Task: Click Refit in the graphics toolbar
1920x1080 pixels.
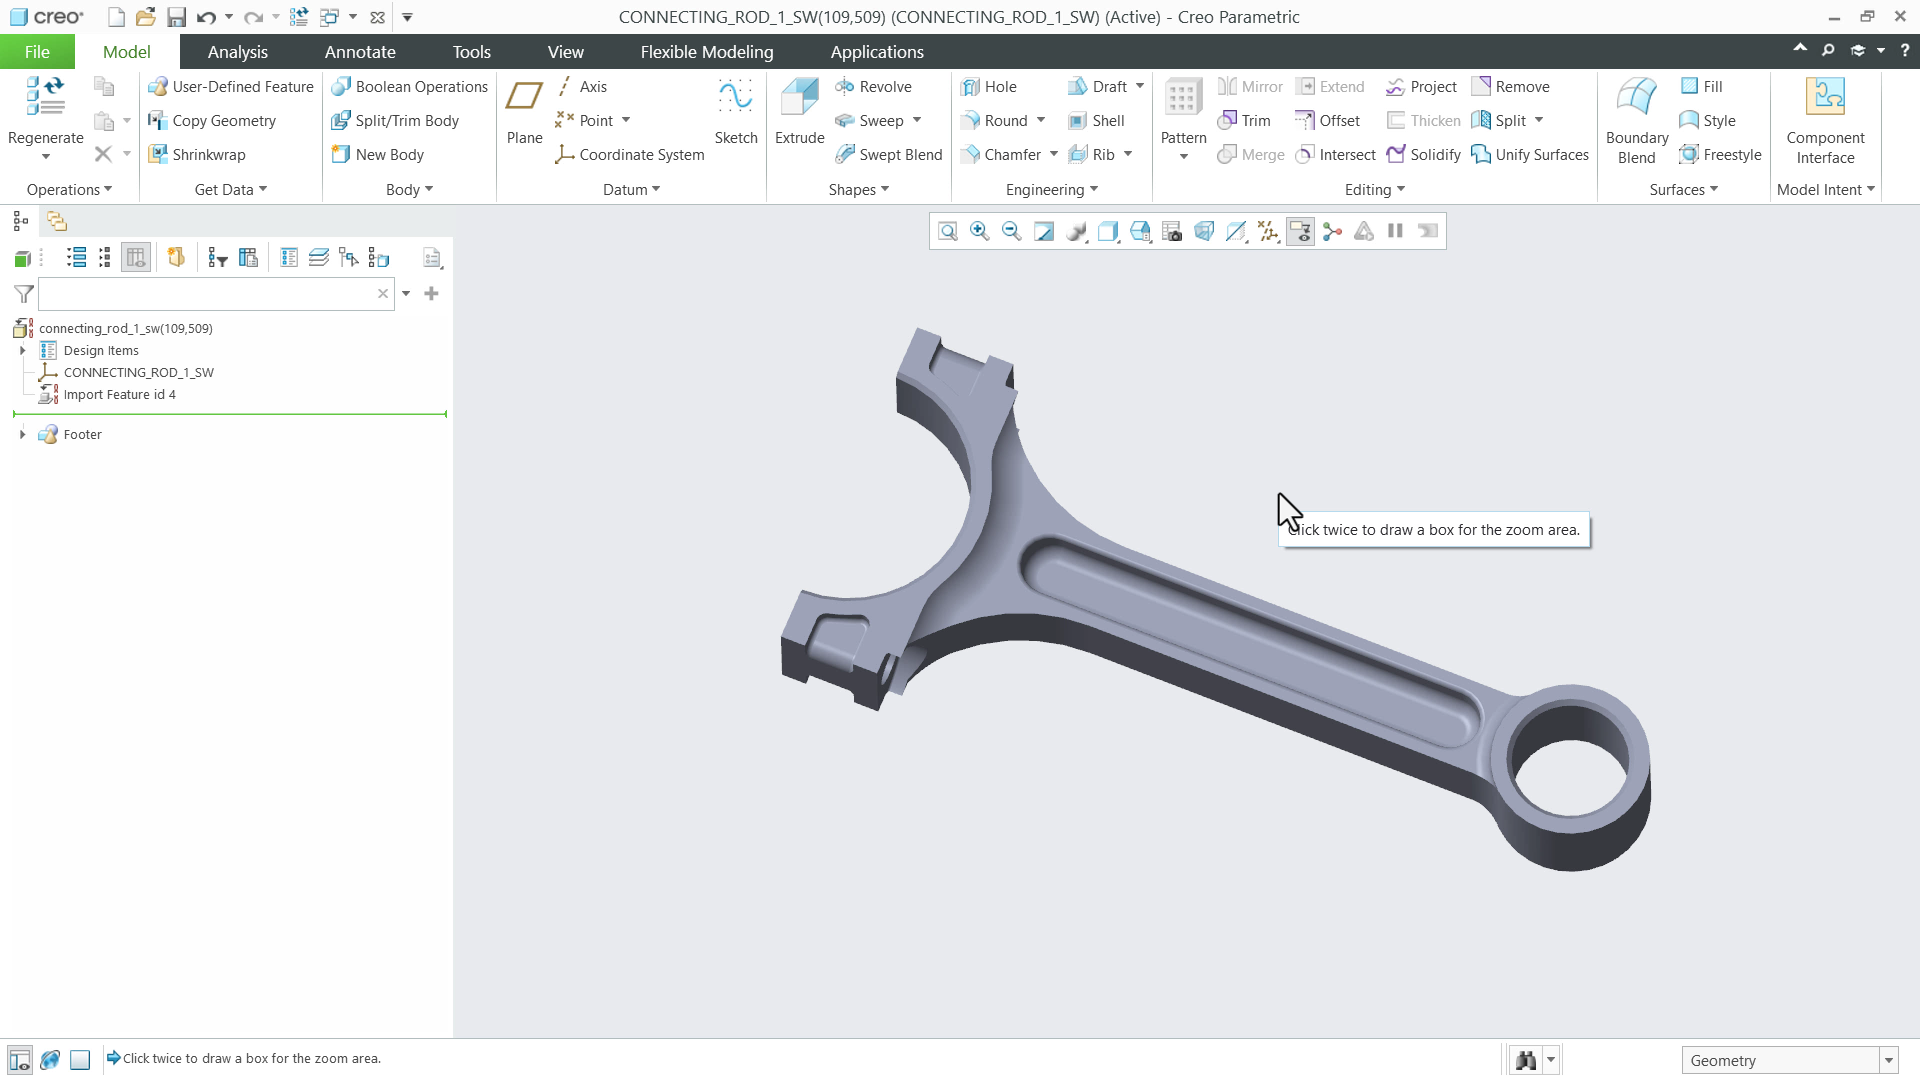Action: 947,232
